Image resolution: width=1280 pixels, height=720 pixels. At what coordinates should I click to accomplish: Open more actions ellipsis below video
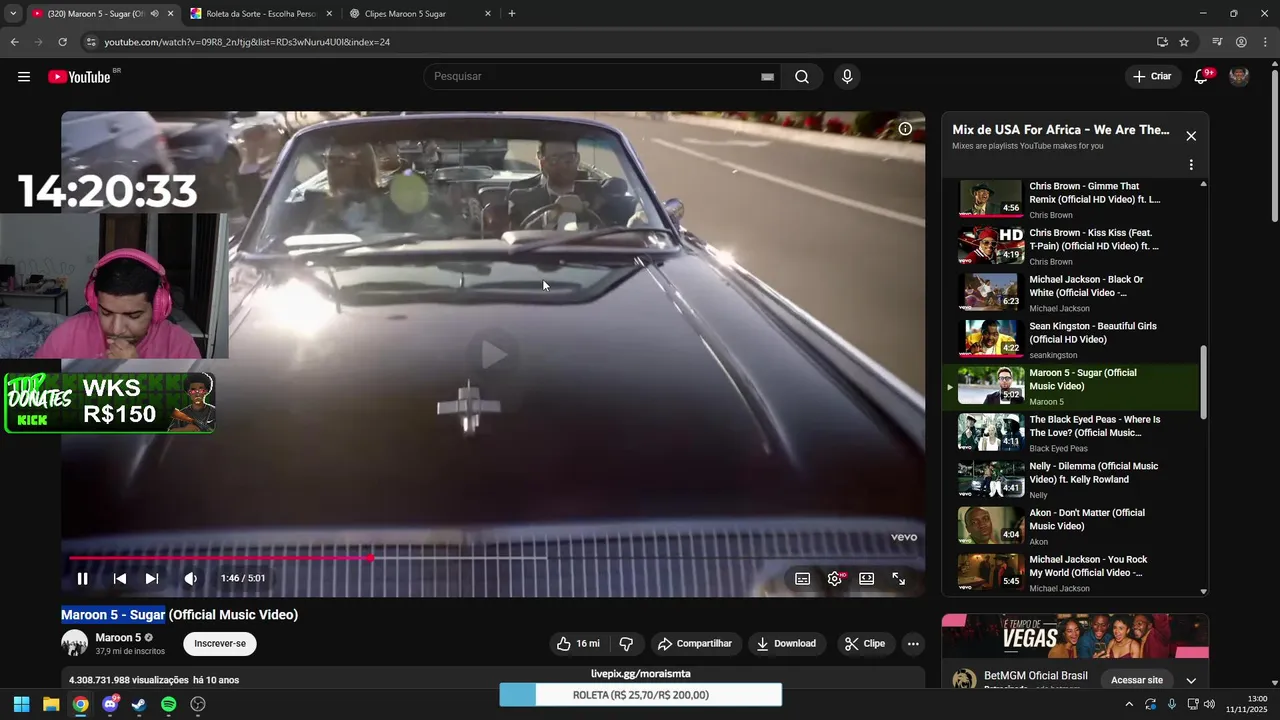coord(913,644)
